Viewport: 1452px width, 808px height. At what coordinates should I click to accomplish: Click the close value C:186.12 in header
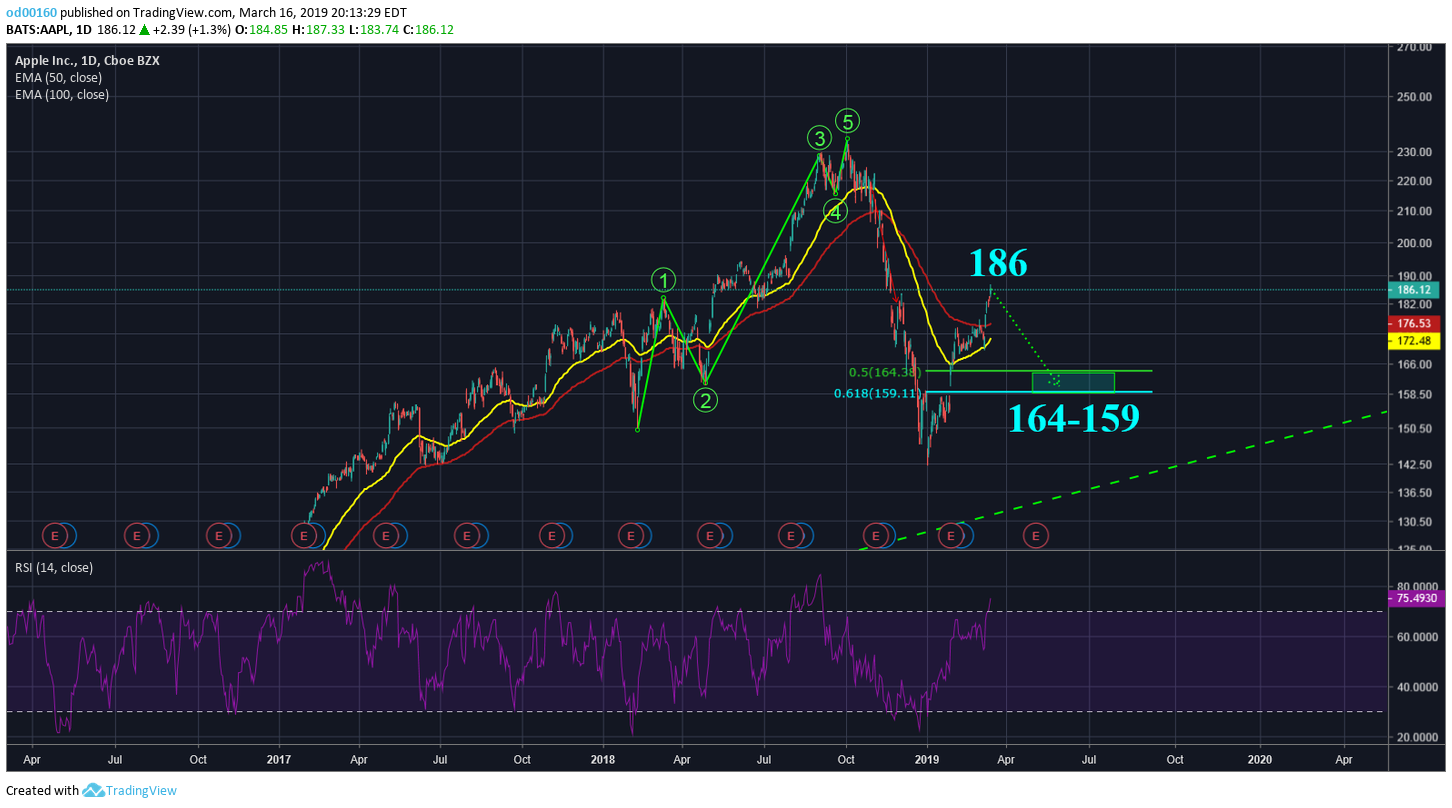[429, 30]
